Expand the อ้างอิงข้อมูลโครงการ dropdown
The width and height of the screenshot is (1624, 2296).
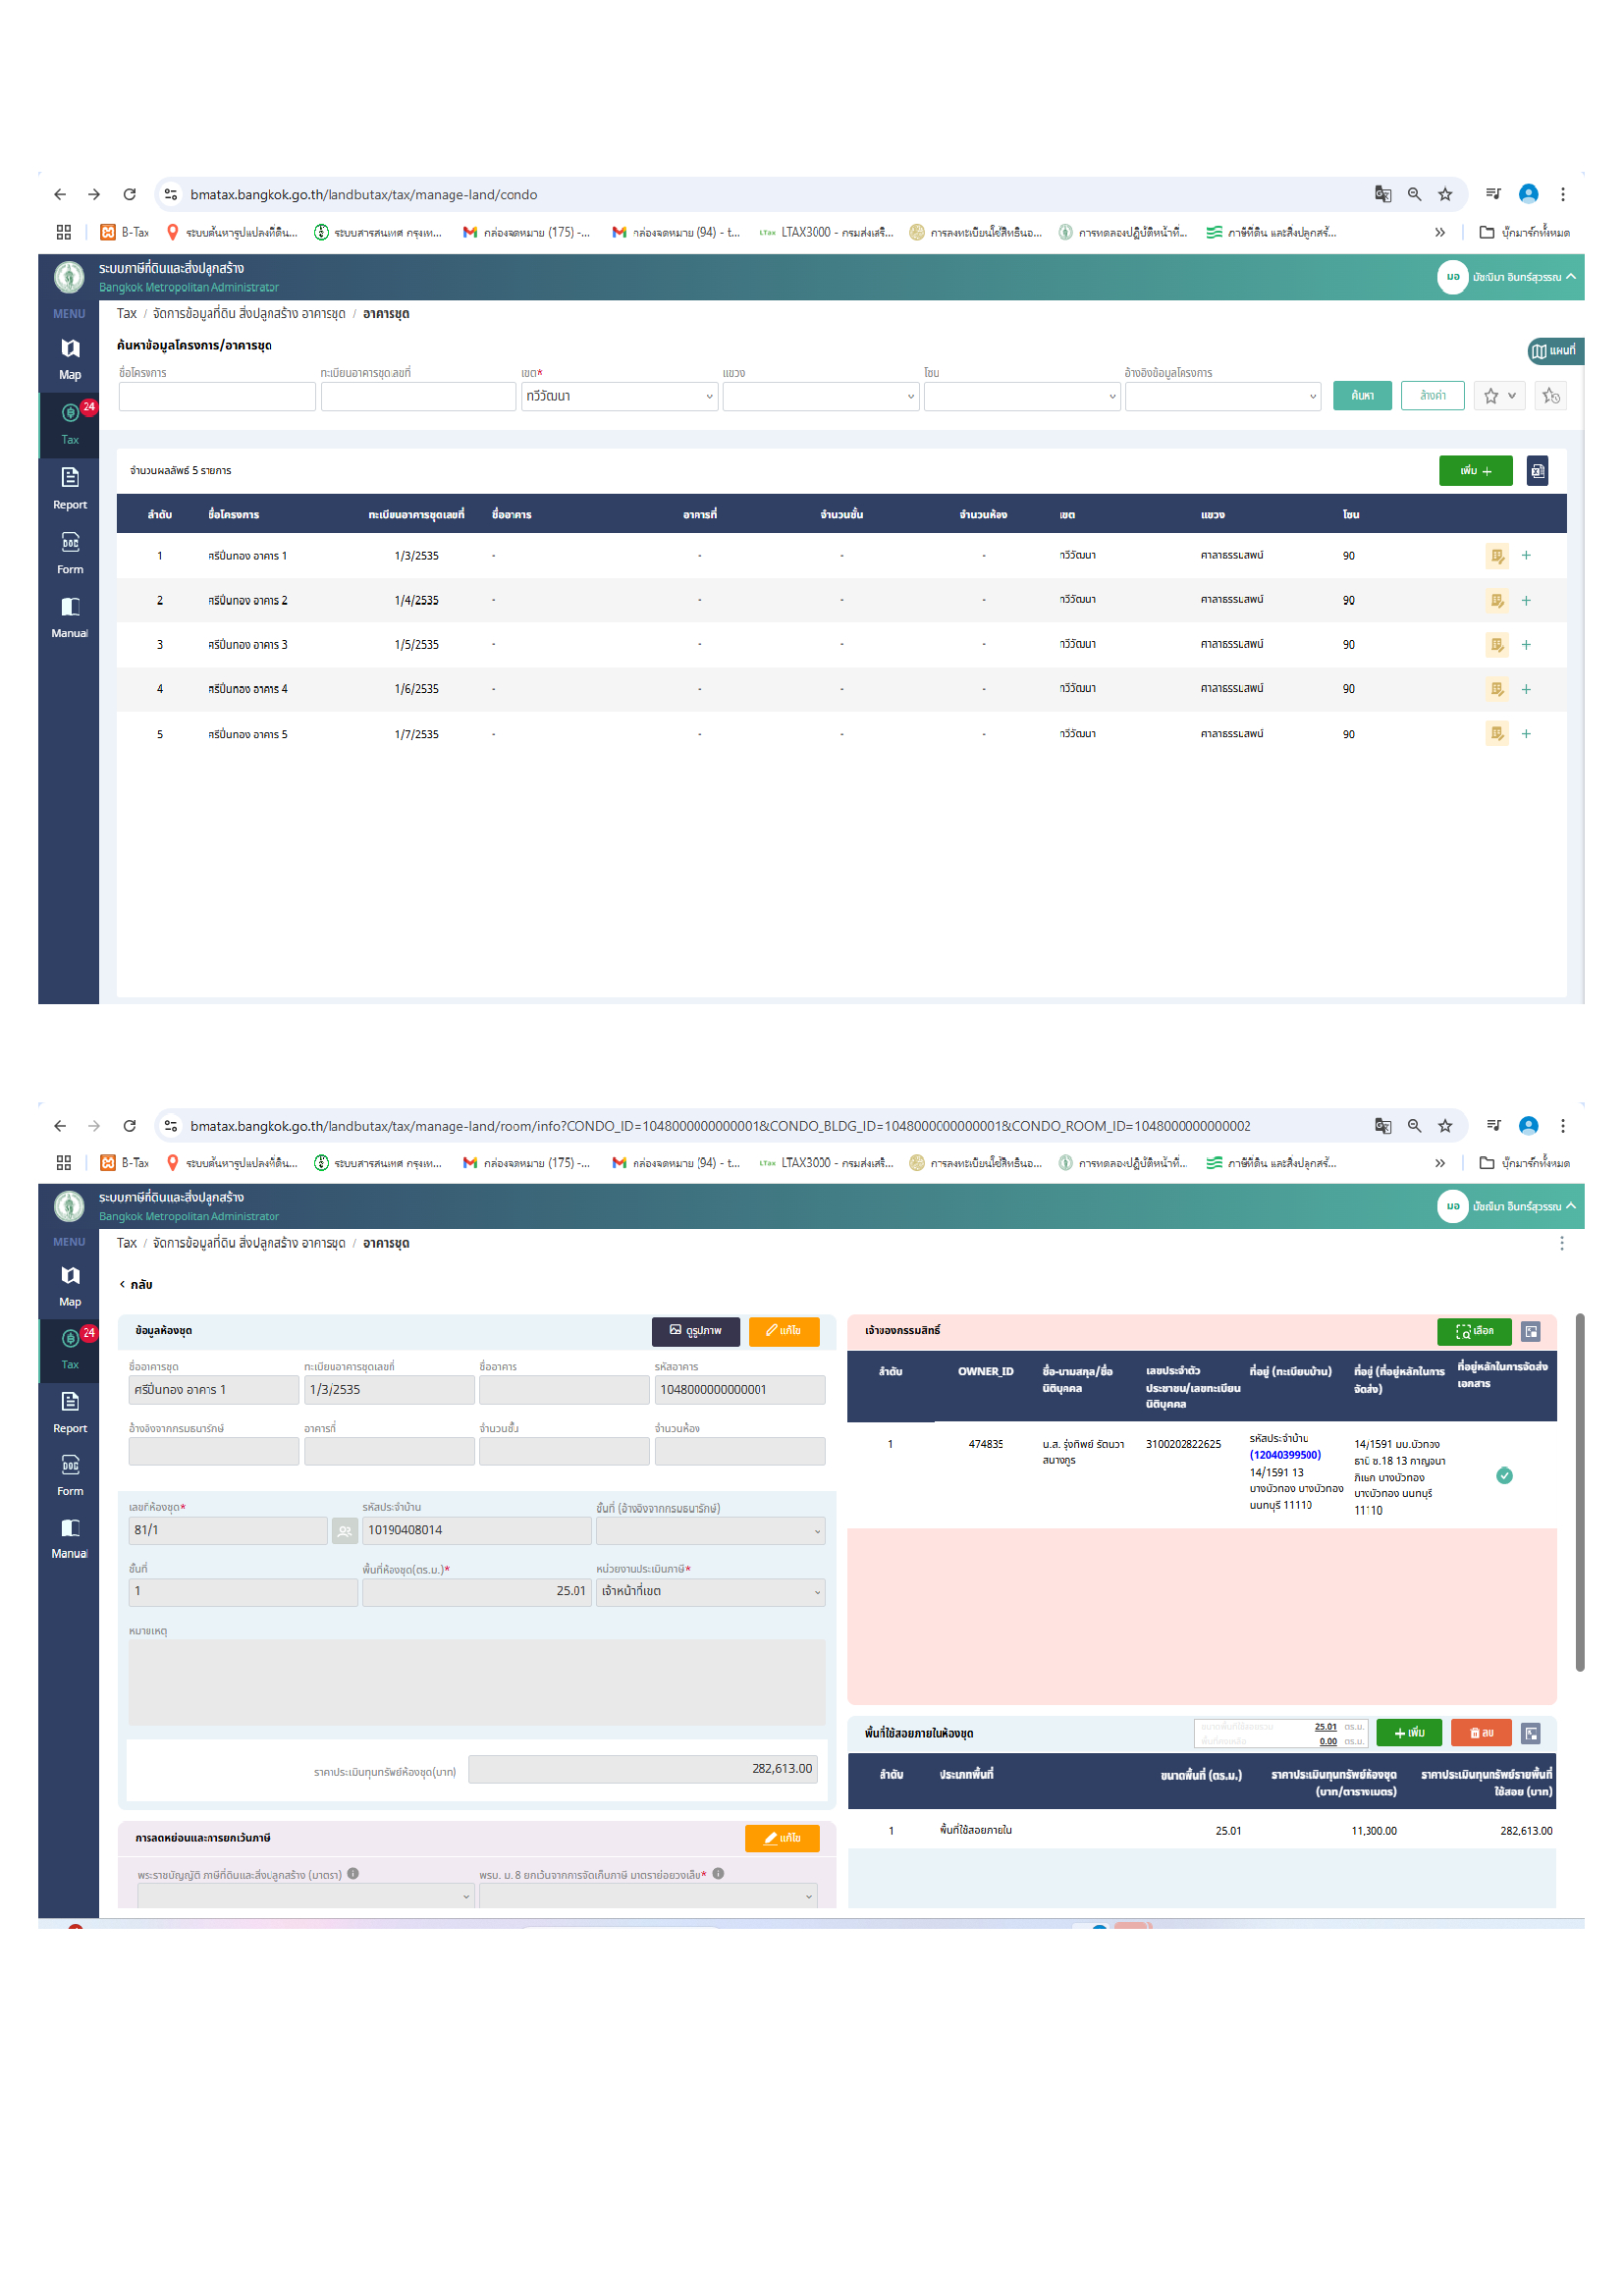[1221, 396]
